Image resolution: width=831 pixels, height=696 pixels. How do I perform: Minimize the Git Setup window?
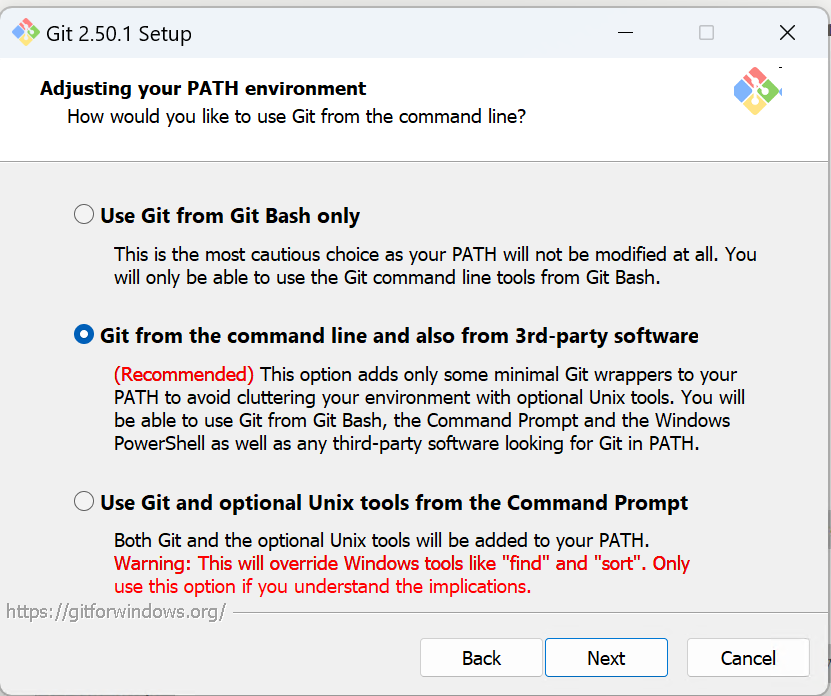click(x=625, y=33)
